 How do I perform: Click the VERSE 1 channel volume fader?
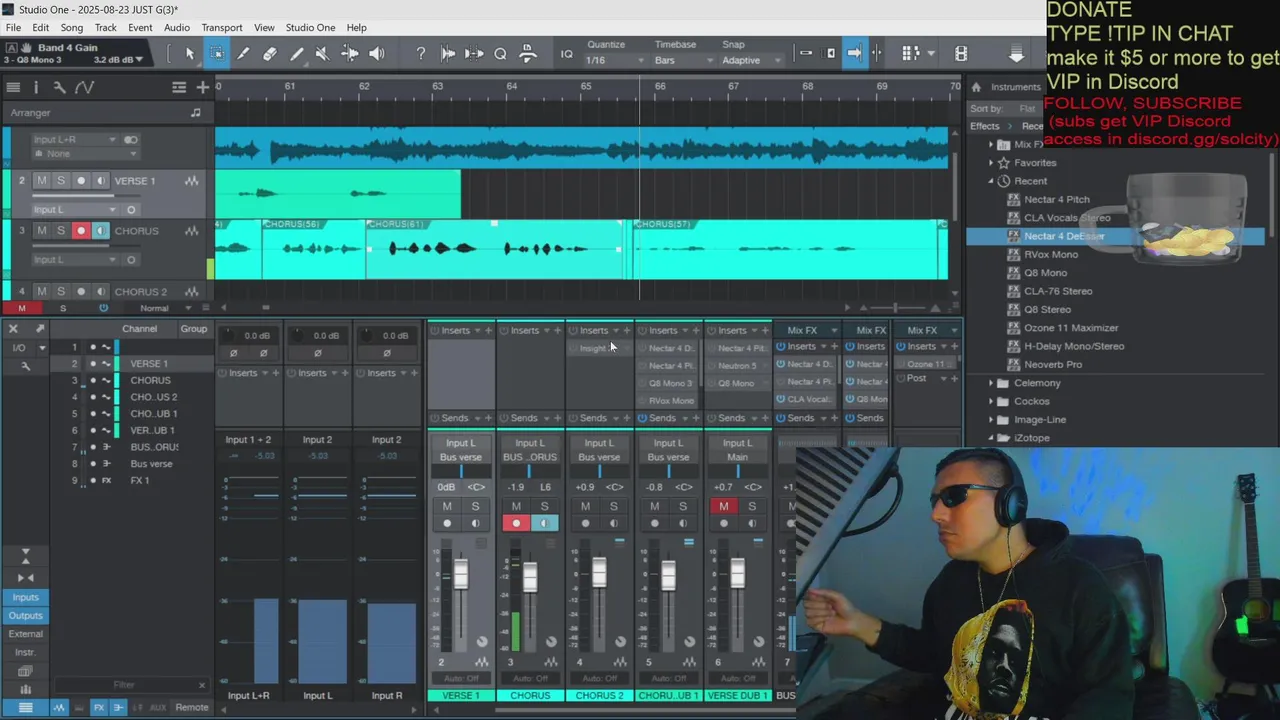(460, 574)
